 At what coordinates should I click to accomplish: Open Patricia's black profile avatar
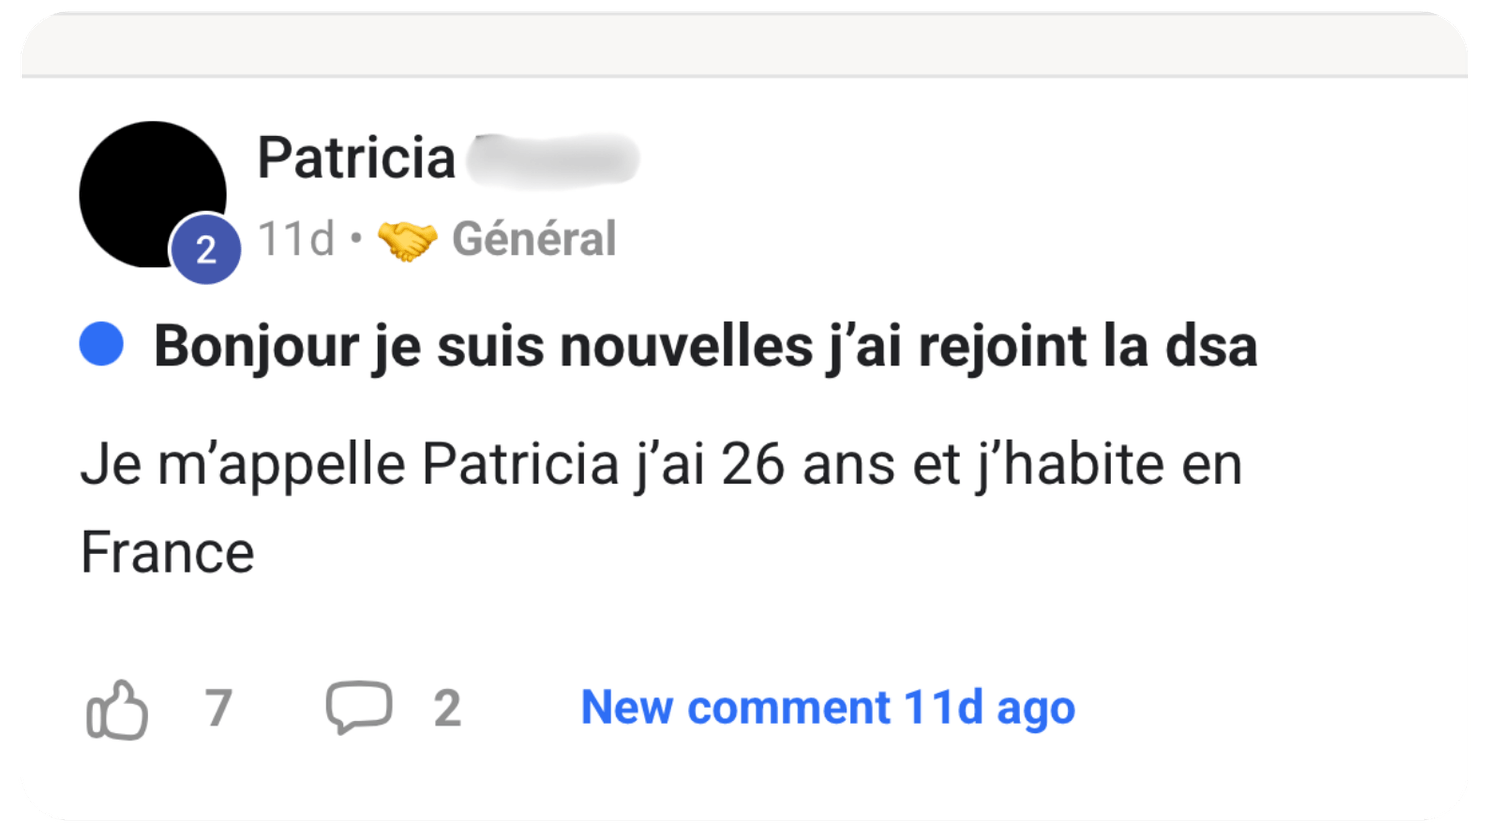coord(153,195)
